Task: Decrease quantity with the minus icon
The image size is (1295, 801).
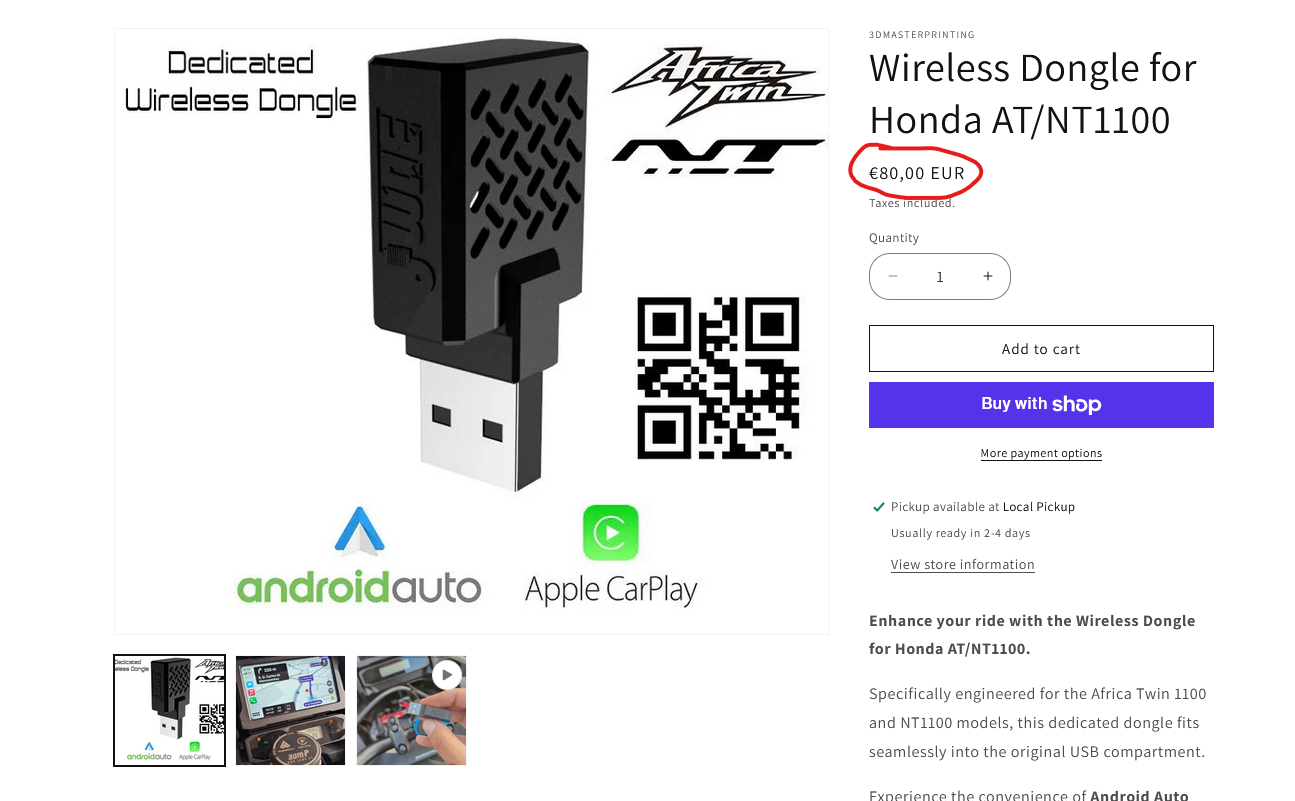Action: pyautogui.click(x=893, y=277)
